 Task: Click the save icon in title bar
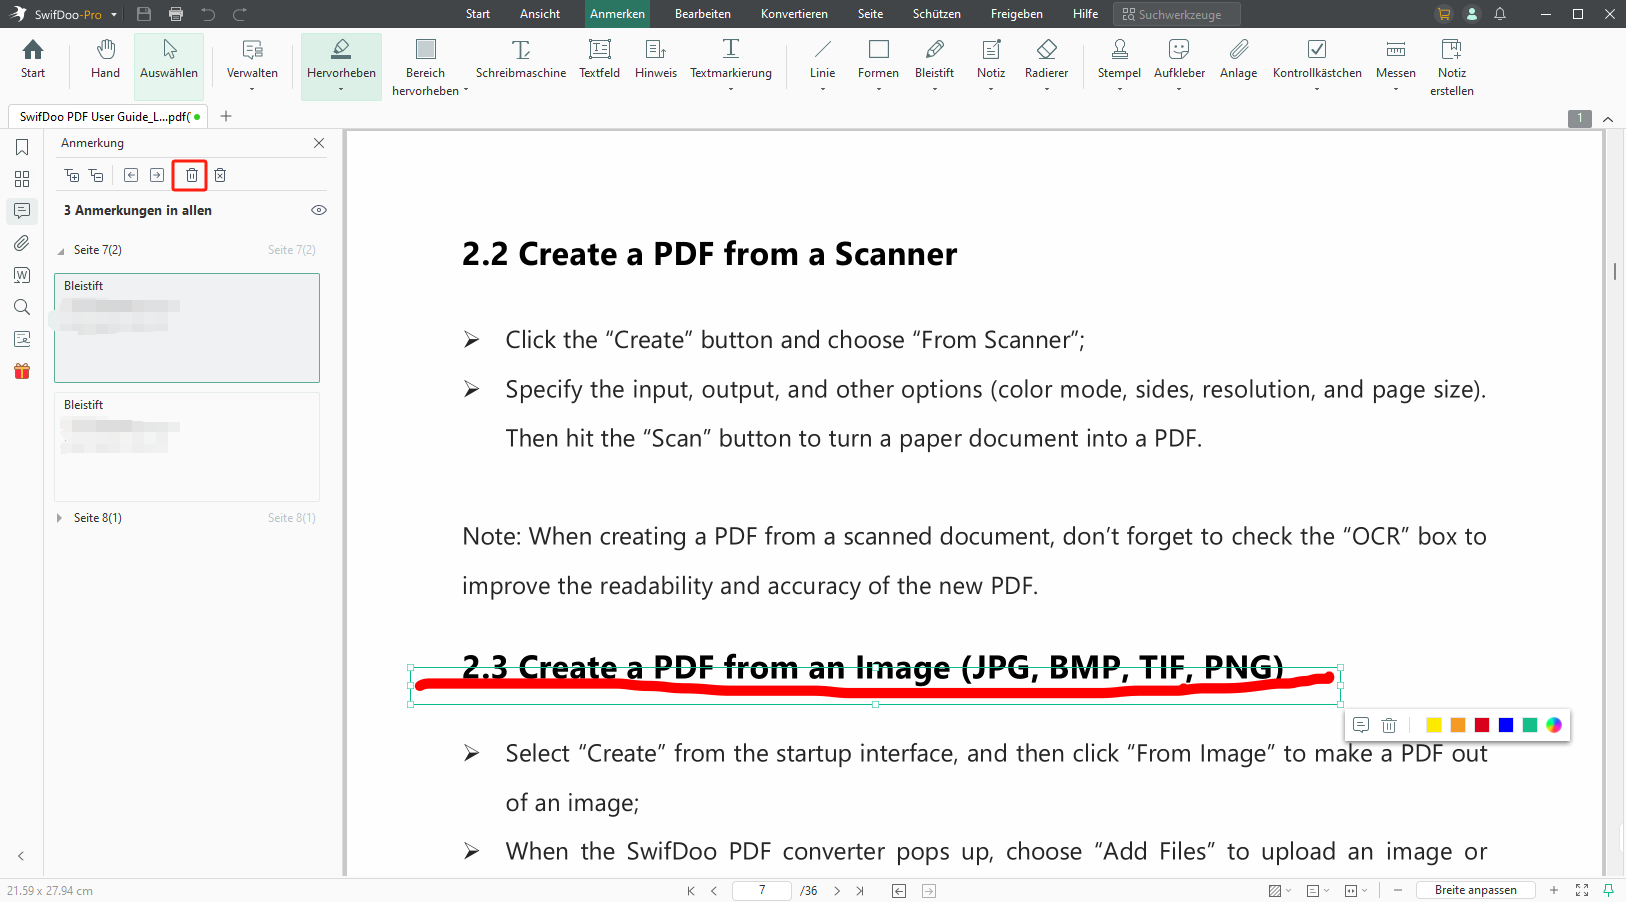pyautogui.click(x=144, y=14)
